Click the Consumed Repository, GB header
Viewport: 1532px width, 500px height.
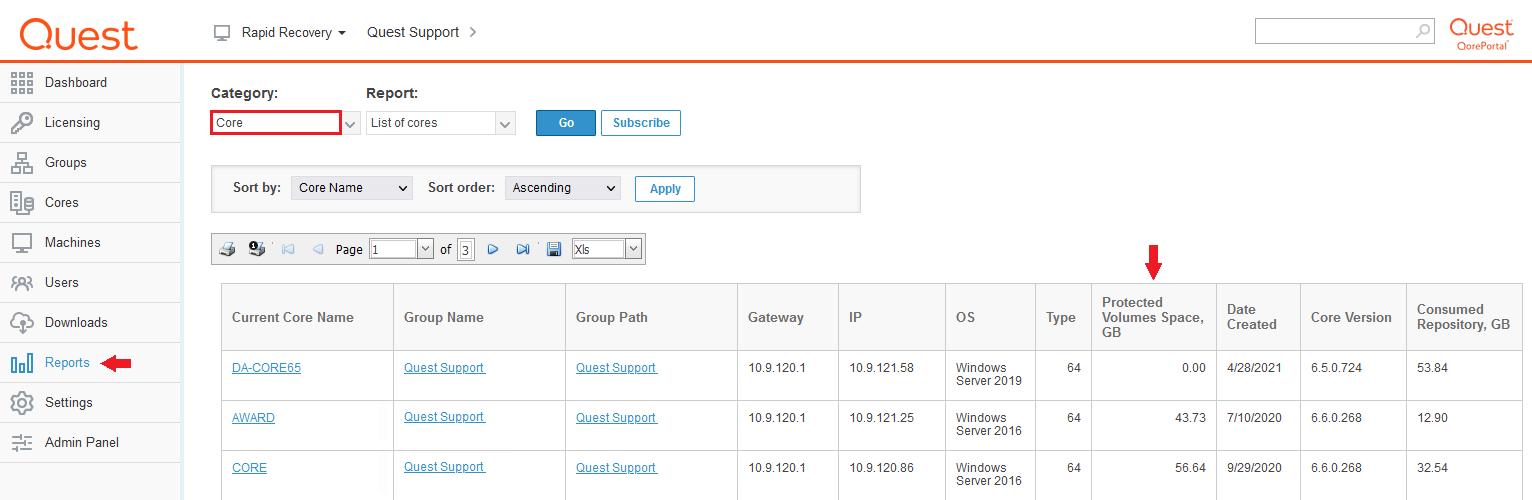point(1464,317)
